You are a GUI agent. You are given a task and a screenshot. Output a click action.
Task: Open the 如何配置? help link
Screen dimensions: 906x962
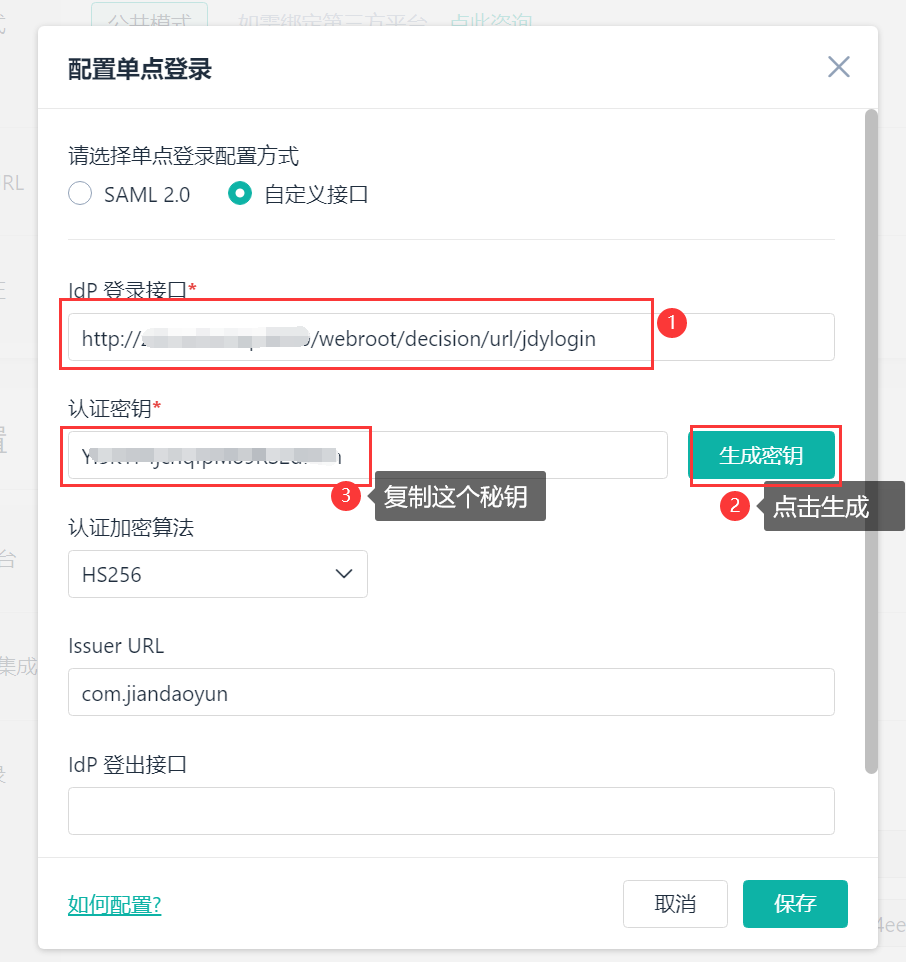(114, 905)
